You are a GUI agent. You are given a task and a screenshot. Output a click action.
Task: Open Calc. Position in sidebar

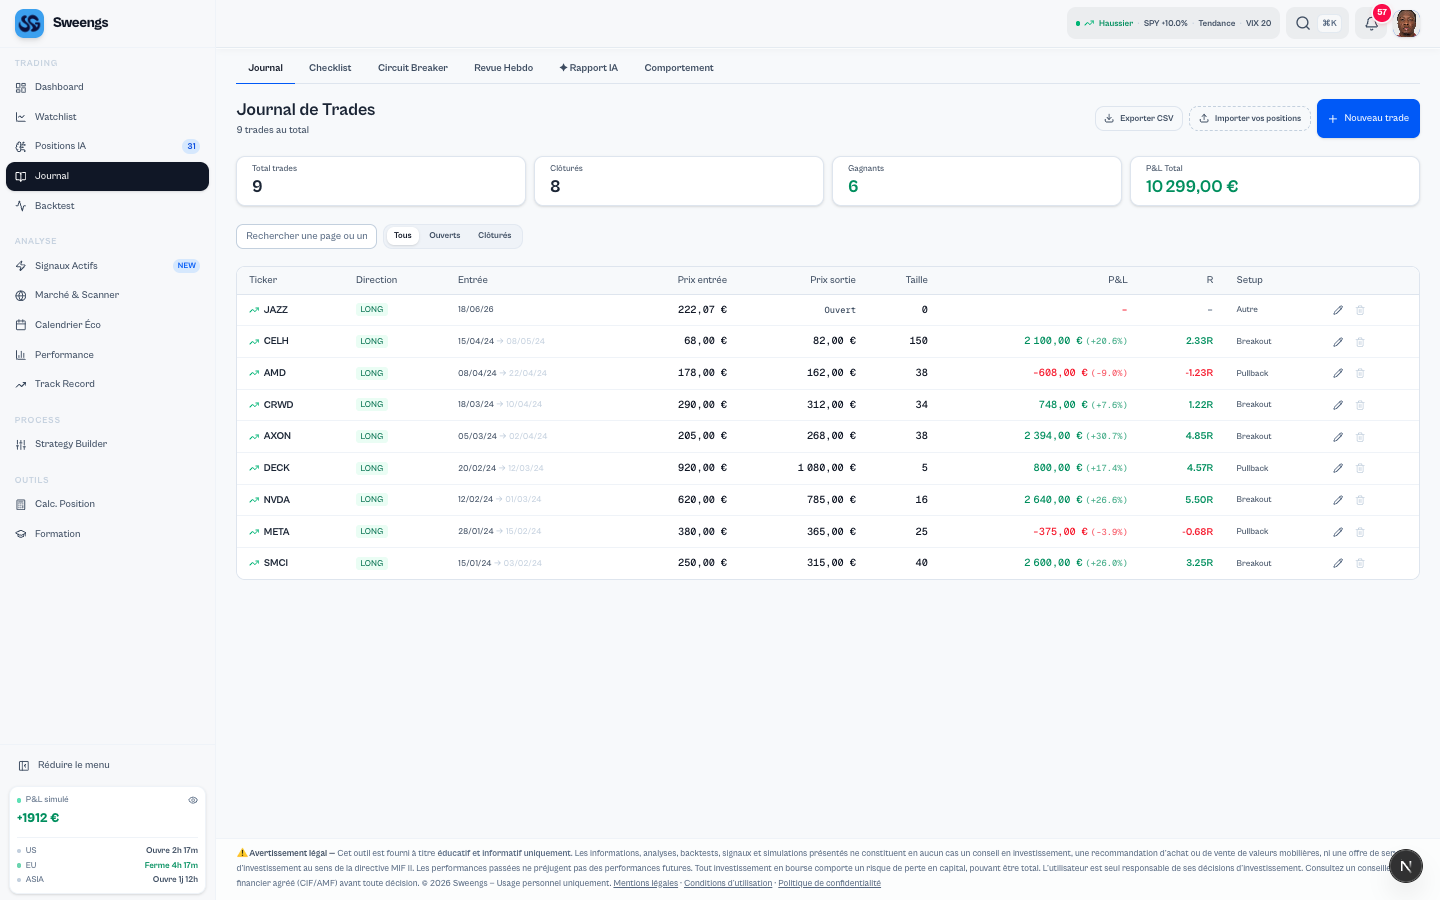tap(107, 504)
